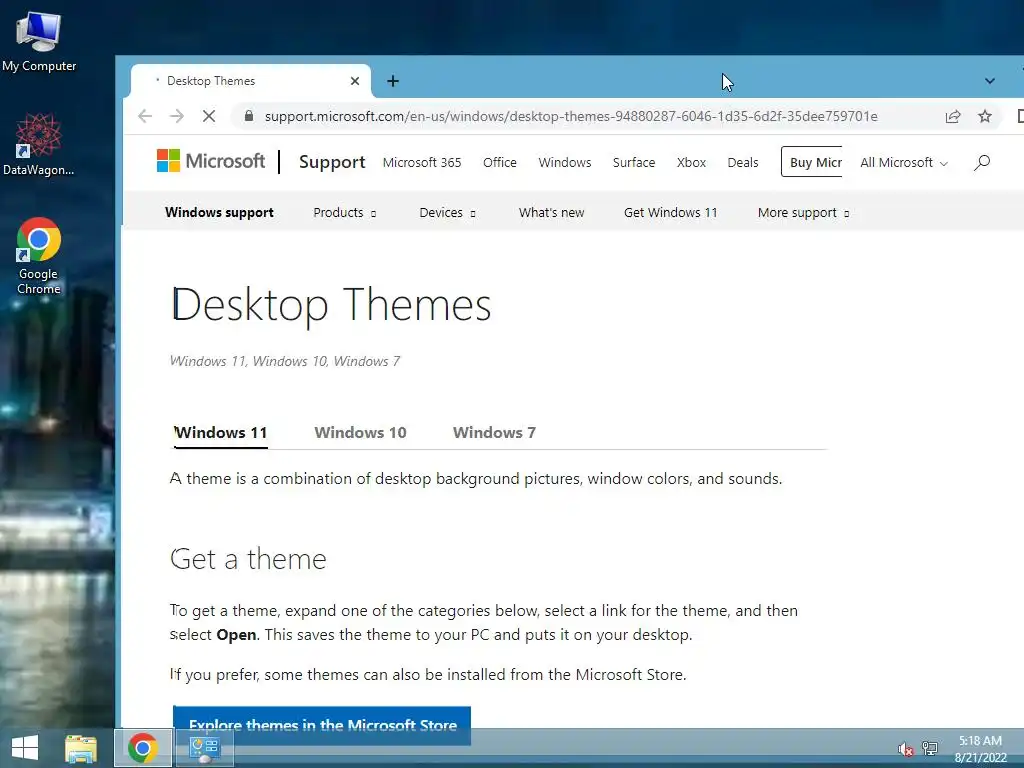Viewport: 1024px width, 768px height.
Task: Open Google Chrome desktop shortcut
Action: click(39, 255)
